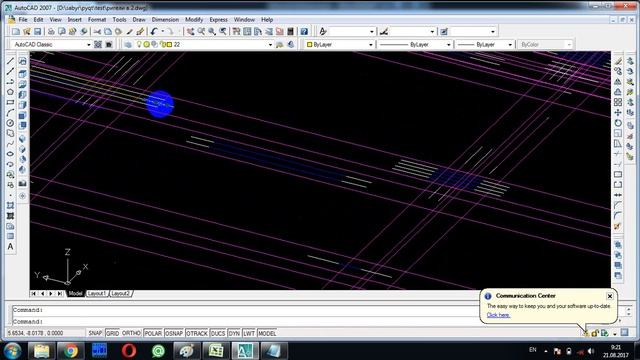
Task: Close the Communication Center balloon
Action: pos(609,296)
